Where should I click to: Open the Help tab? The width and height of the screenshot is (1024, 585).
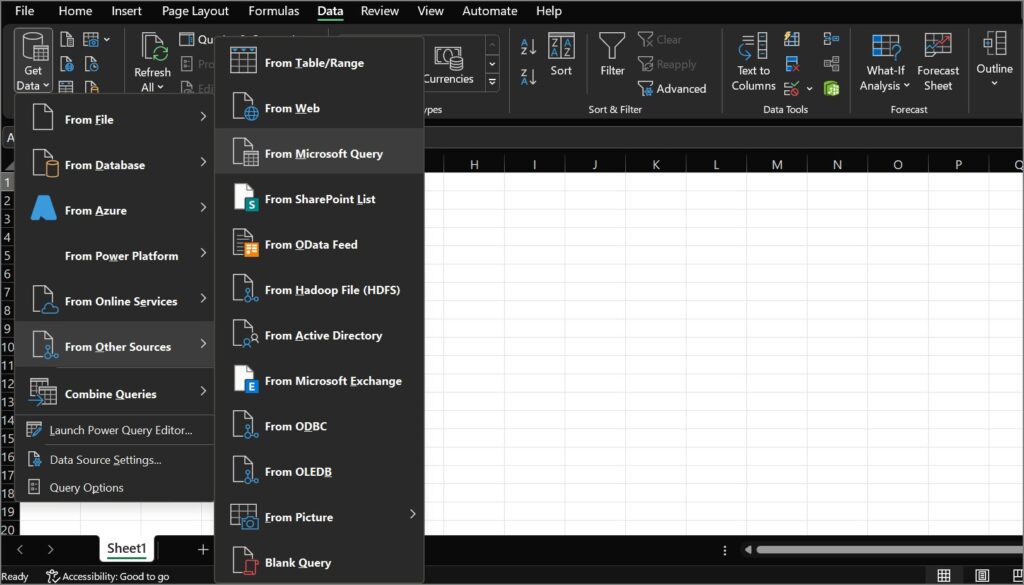[x=549, y=11]
